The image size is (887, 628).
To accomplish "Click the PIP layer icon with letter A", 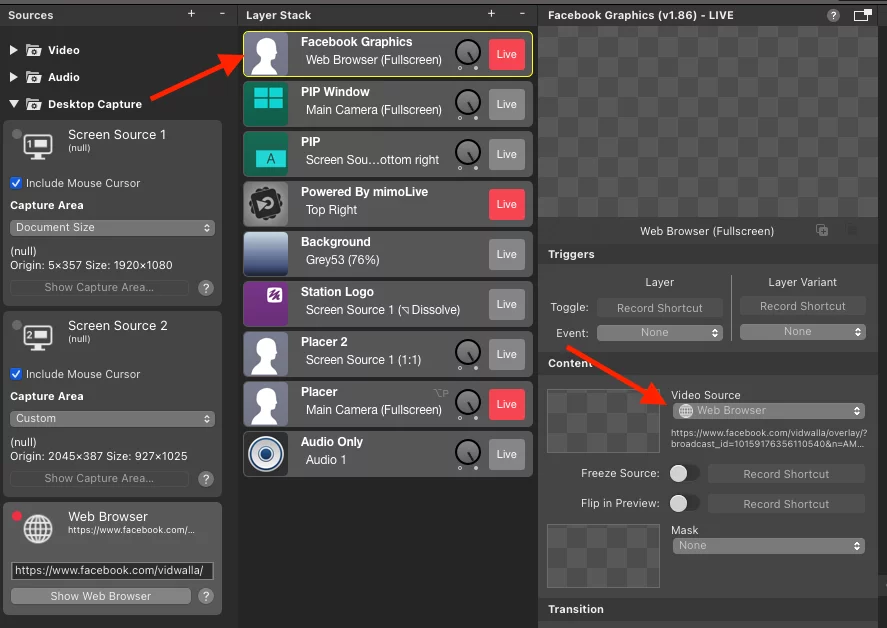I will pyautogui.click(x=266, y=154).
